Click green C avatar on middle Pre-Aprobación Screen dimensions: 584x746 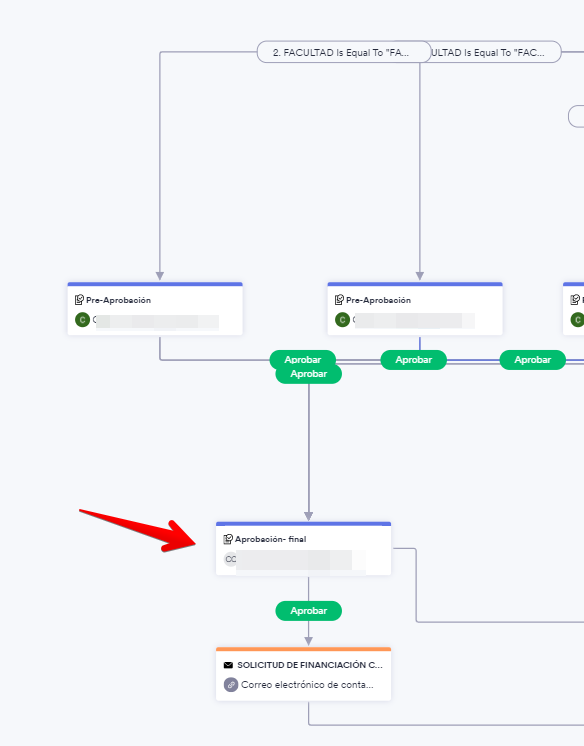(342, 320)
